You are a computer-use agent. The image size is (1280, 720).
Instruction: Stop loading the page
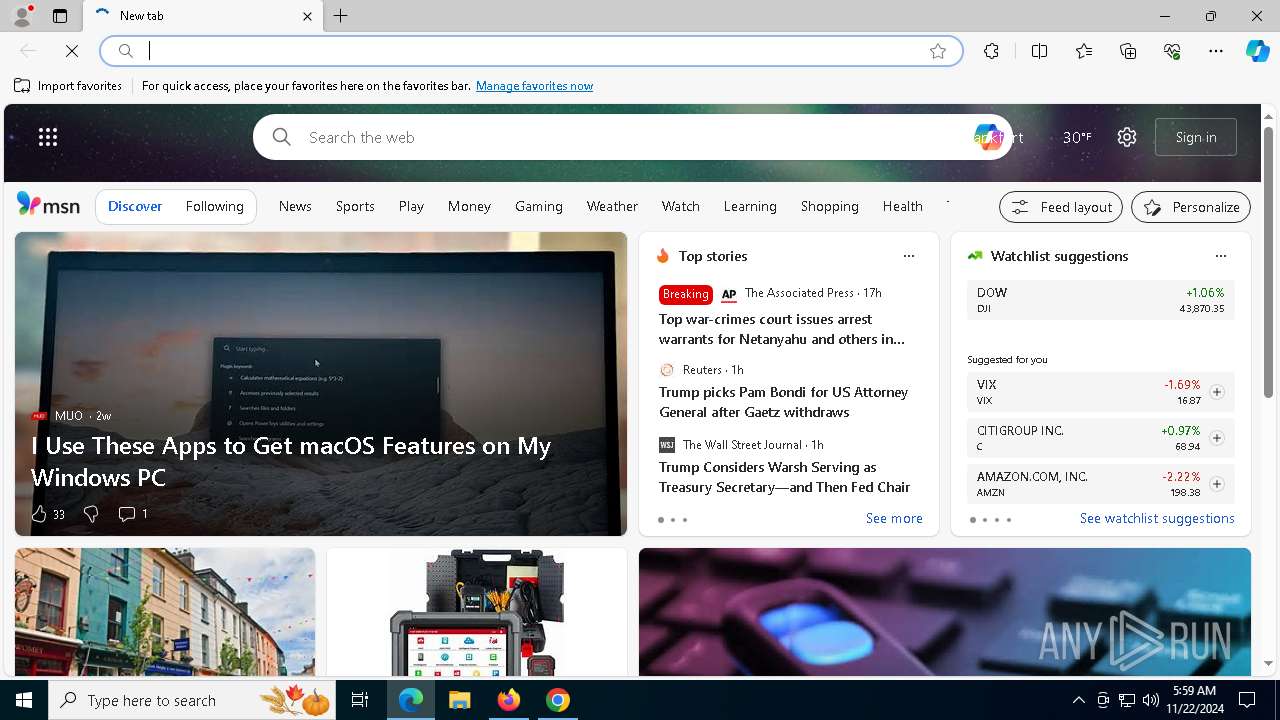click(72, 51)
